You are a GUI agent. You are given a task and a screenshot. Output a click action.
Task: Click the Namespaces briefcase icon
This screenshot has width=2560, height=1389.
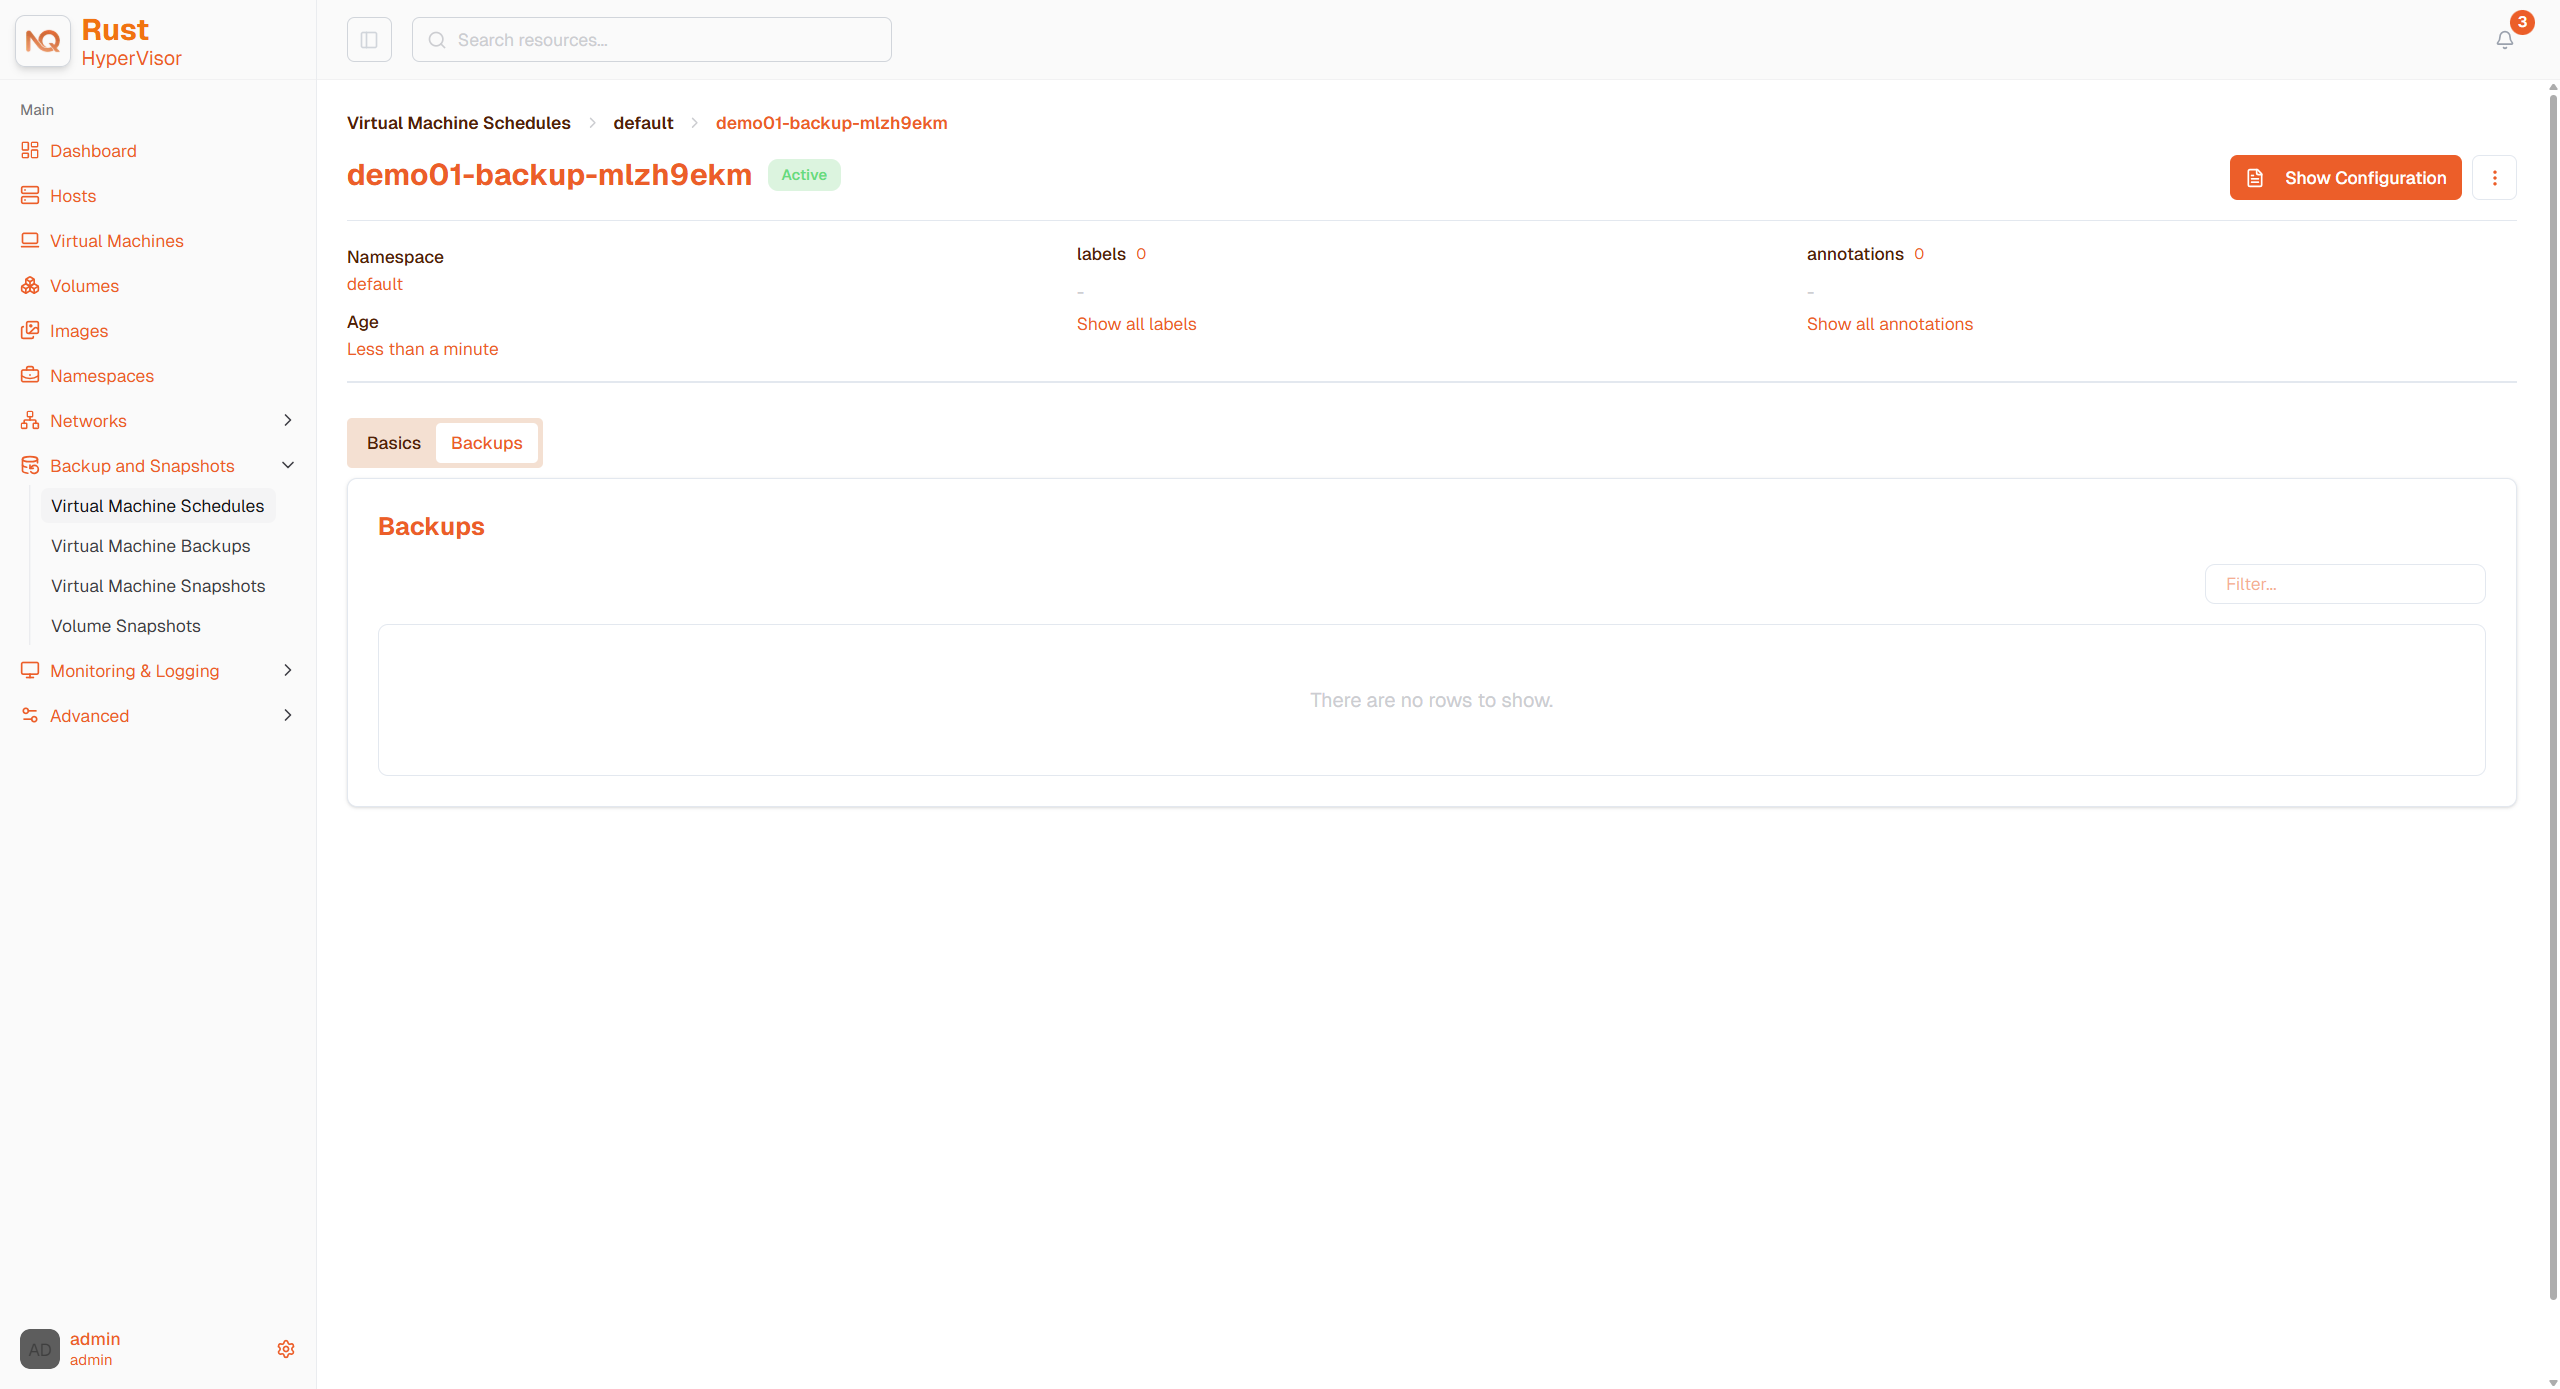[x=30, y=375]
